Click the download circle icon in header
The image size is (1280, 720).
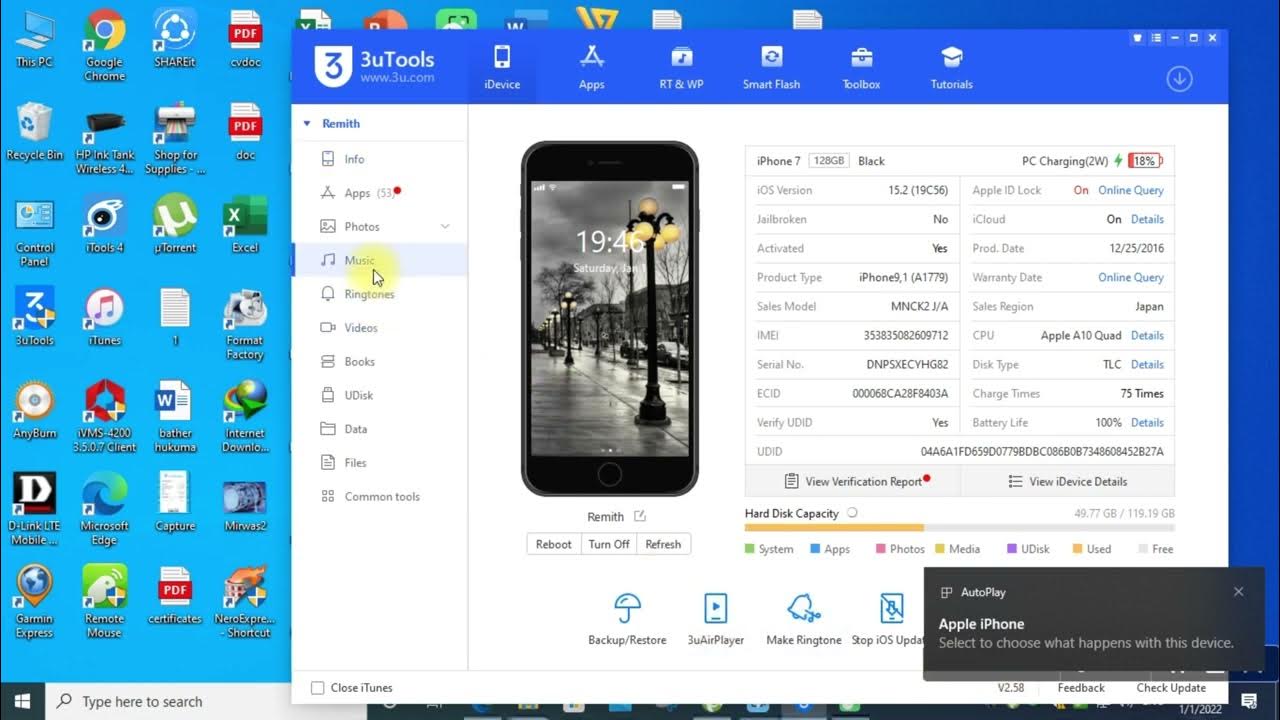1180,79
